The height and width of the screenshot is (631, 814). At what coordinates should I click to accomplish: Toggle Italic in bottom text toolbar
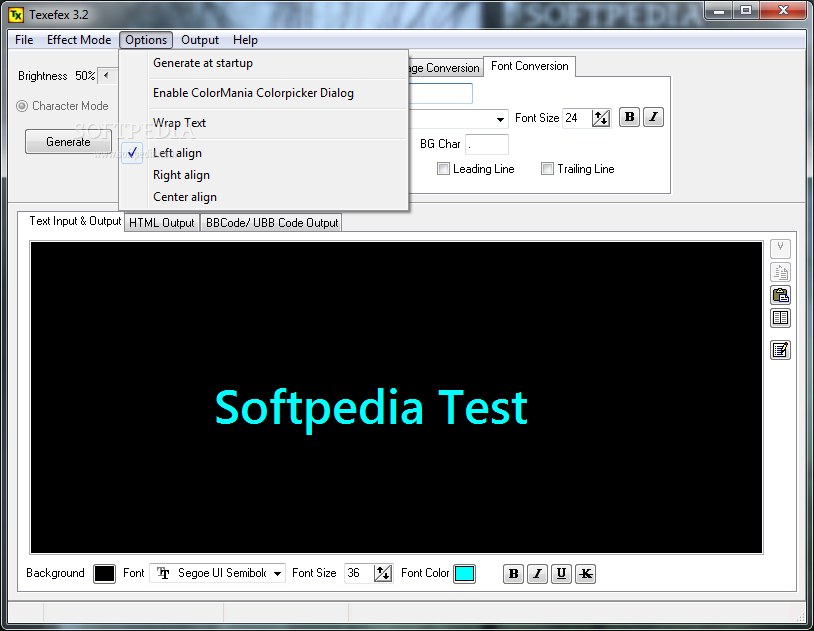[537, 574]
